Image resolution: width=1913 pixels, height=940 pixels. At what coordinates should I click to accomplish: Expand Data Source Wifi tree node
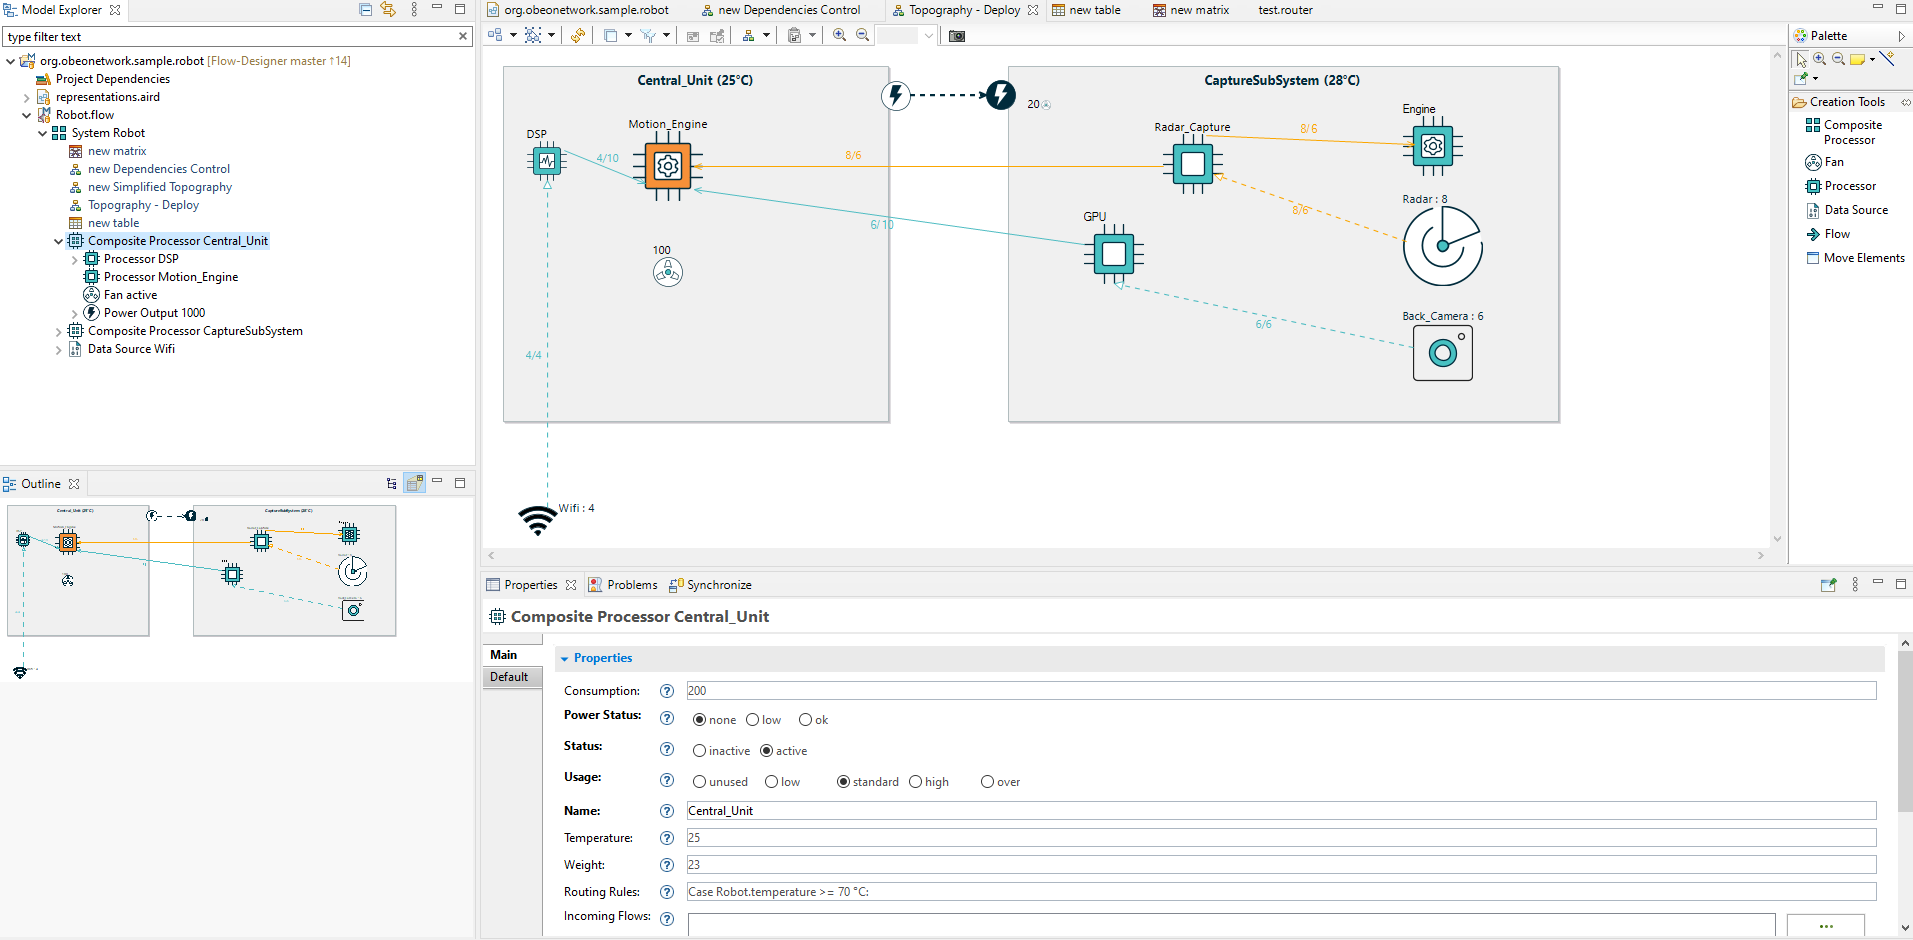coord(58,349)
